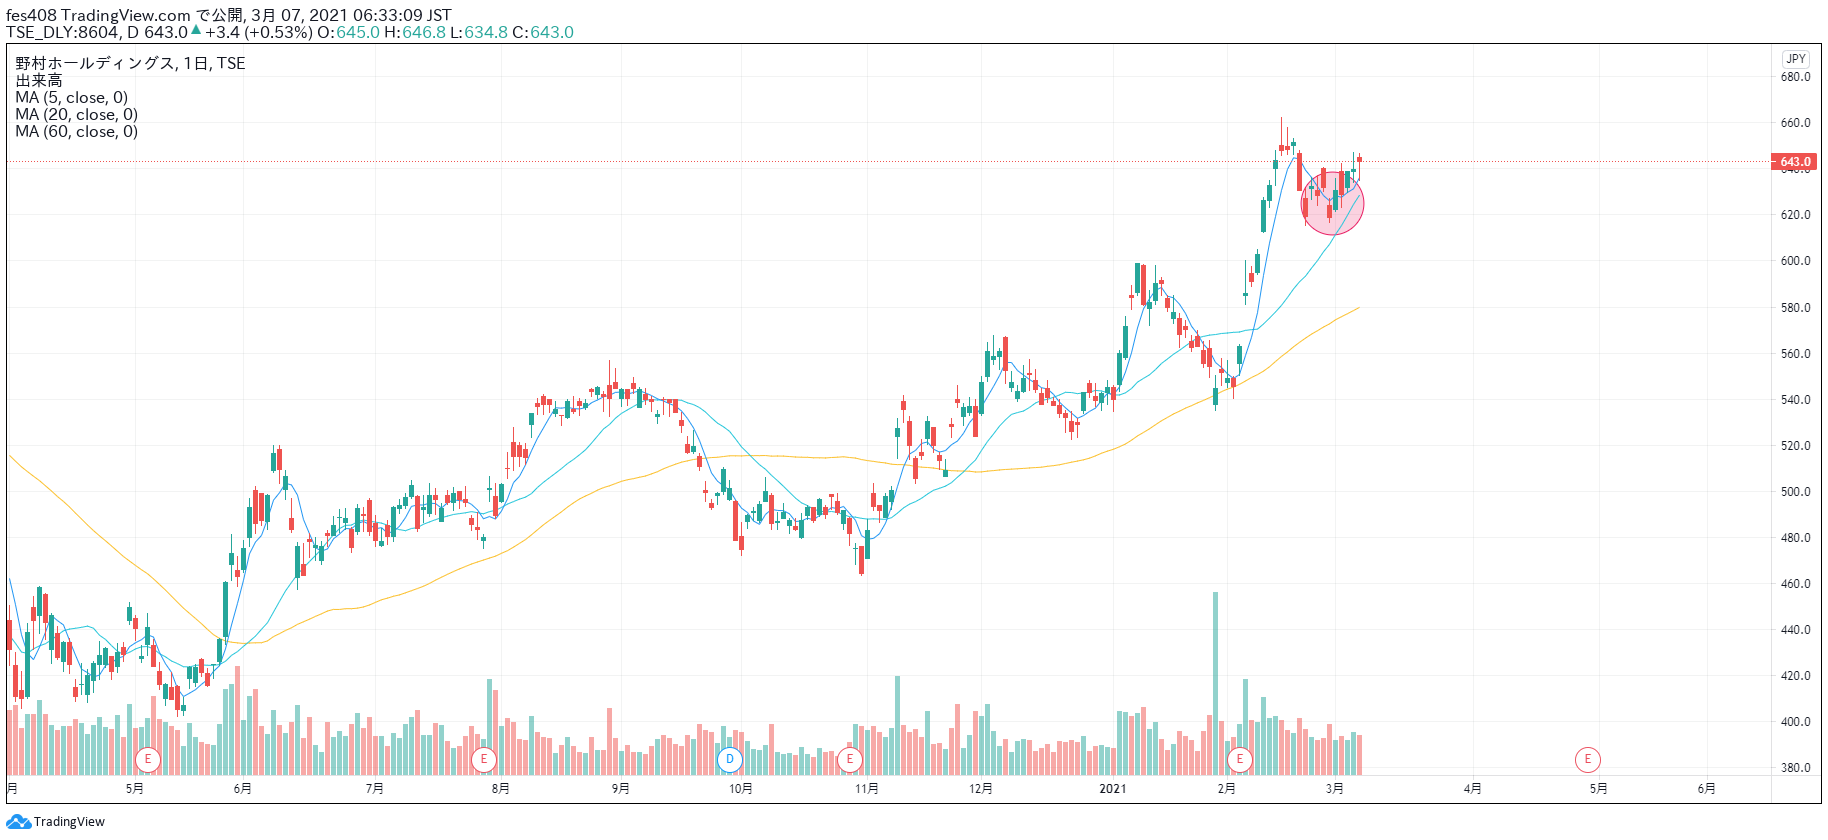1828x840 pixels.
Task: Open the 野村ホールディングス symbol title
Action: tap(130, 63)
